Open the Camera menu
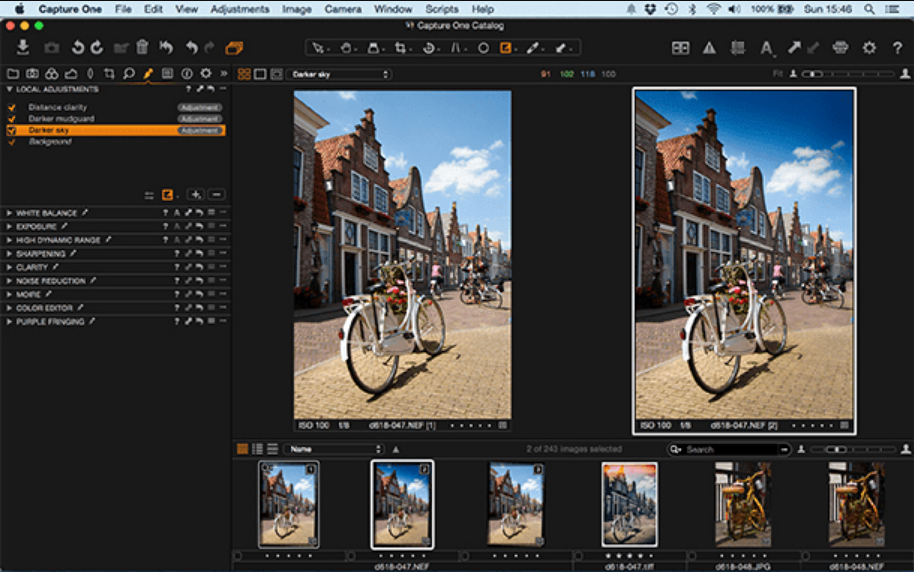This screenshot has width=914, height=572. tap(343, 9)
